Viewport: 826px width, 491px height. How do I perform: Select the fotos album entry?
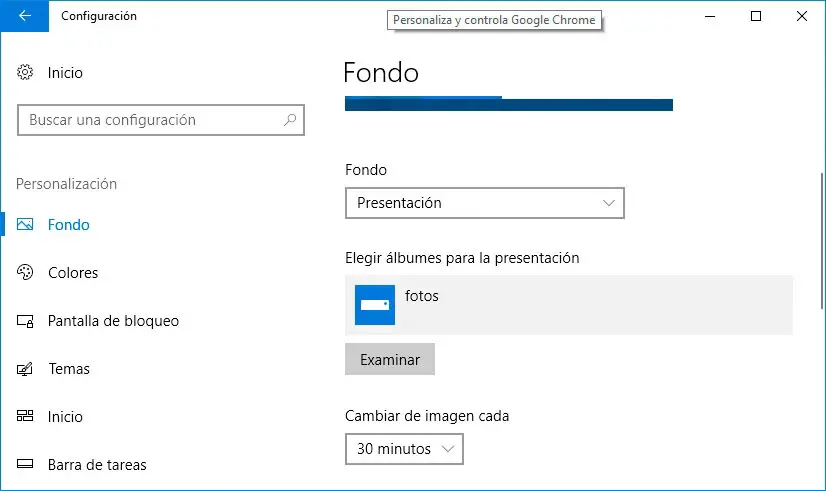tap(568, 305)
